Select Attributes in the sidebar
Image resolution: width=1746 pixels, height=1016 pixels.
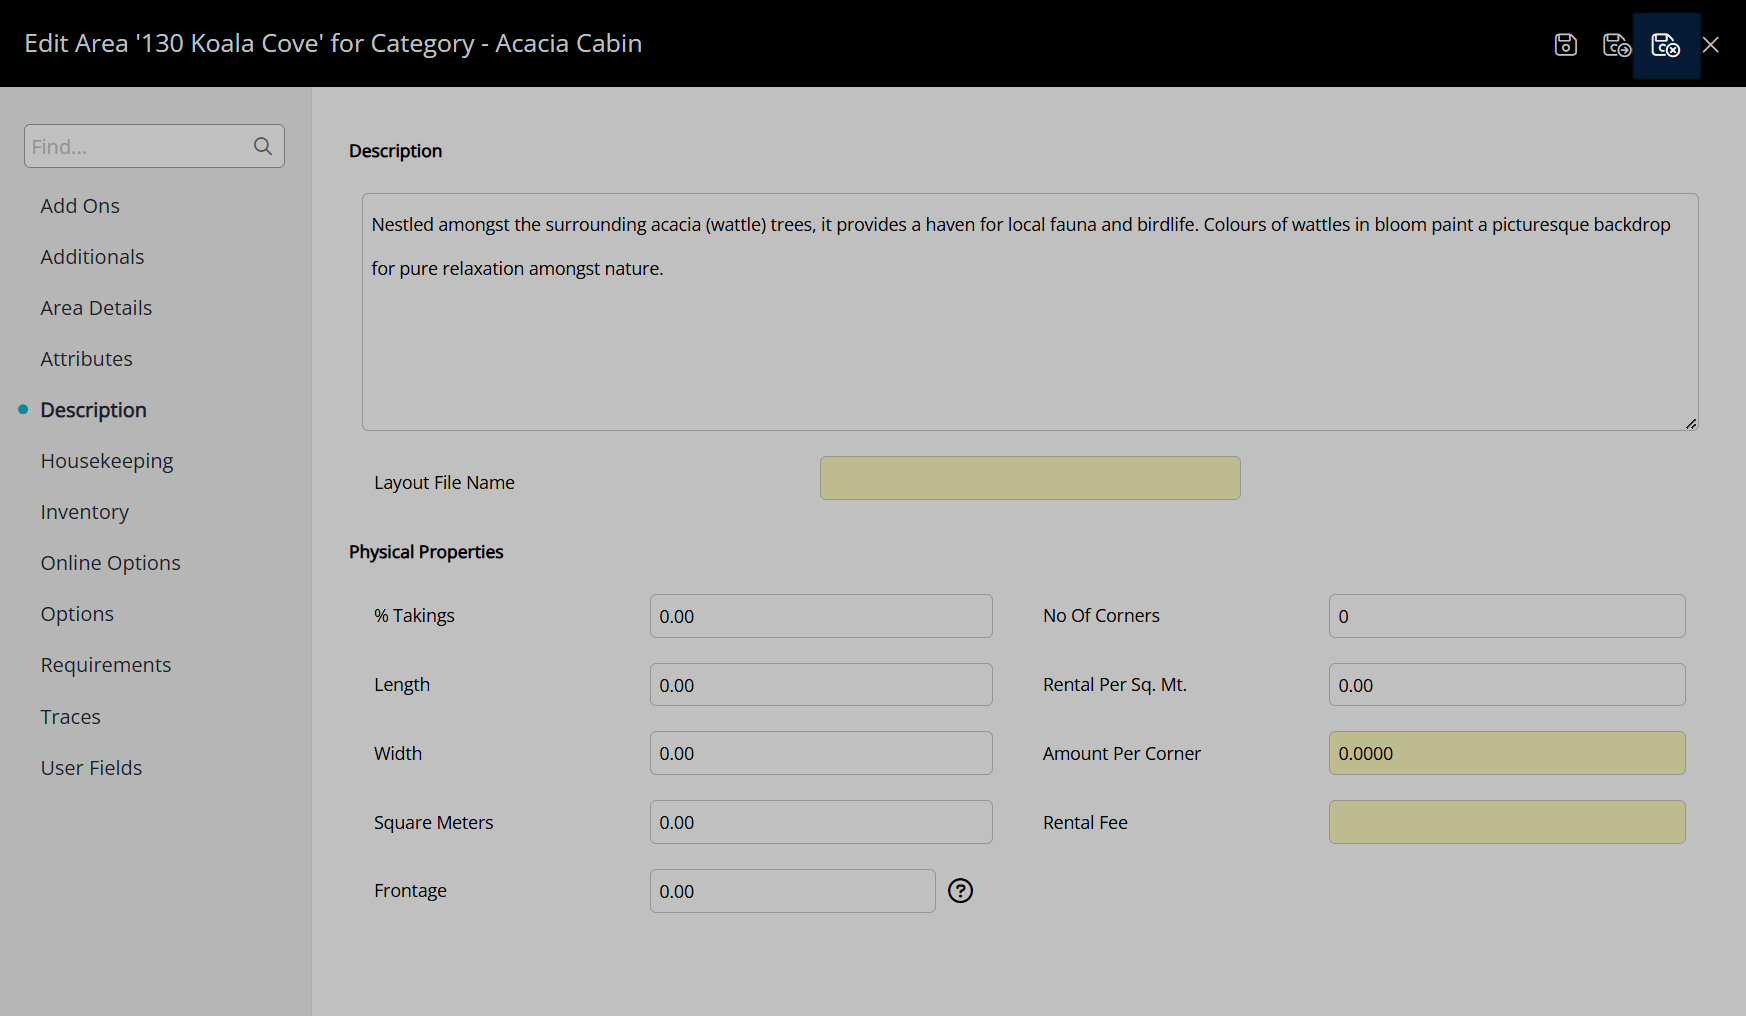click(86, 359)
